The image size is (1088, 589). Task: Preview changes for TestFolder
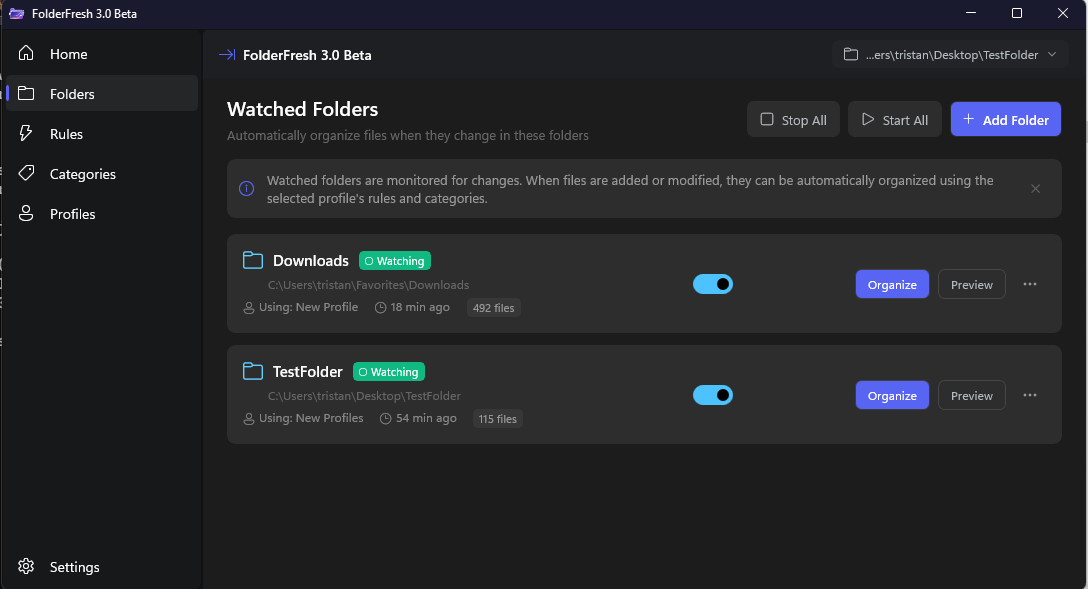(971, 395)
